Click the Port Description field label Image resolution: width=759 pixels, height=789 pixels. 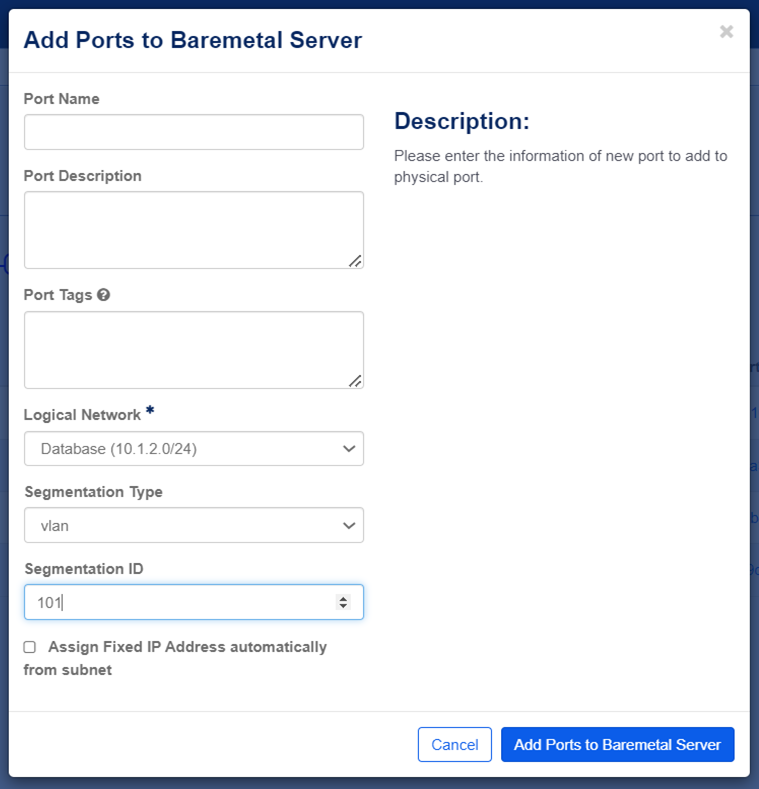(82, 176)
